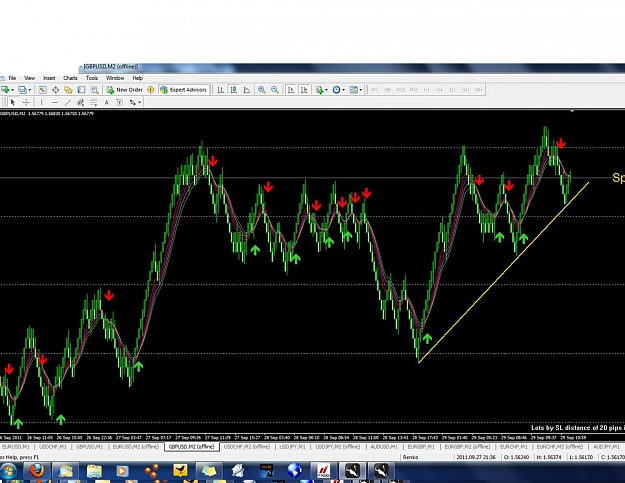This screenshot has height=483, width=625.
Task: Switch to GBPUSD,M1 chart tab
Action: (90, 447)
